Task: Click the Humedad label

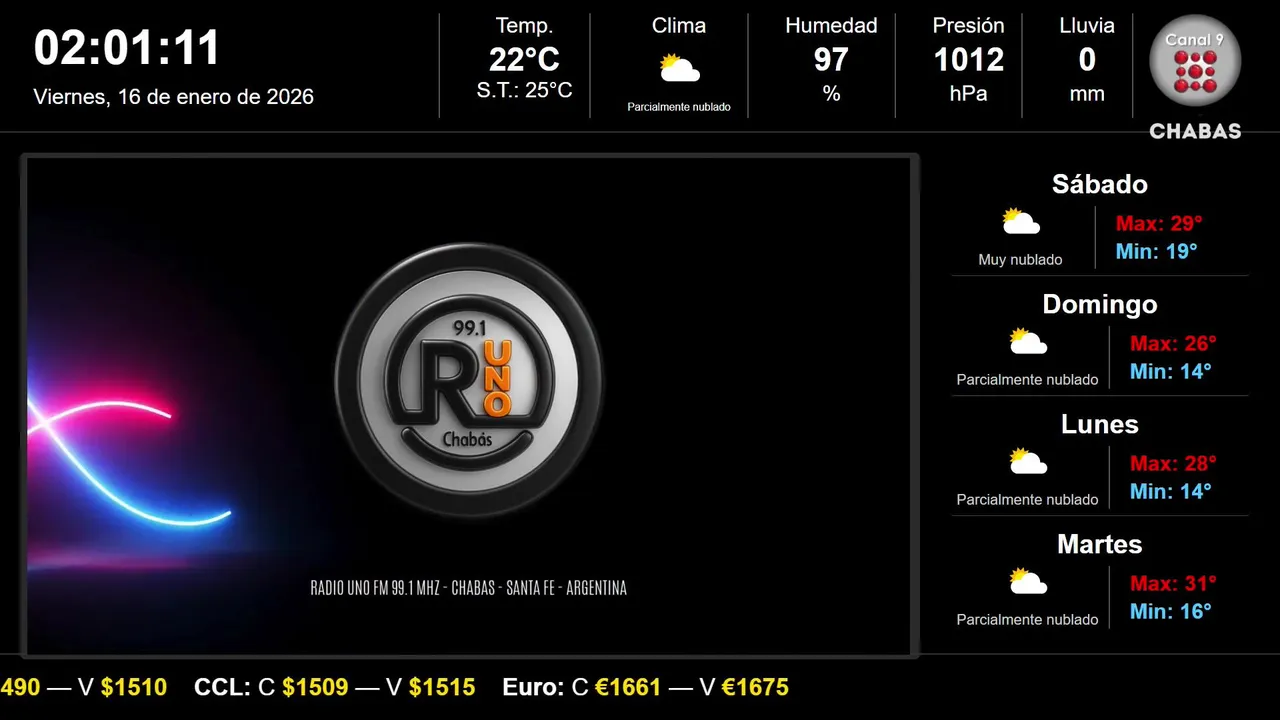Action: (x=831, y=26)
